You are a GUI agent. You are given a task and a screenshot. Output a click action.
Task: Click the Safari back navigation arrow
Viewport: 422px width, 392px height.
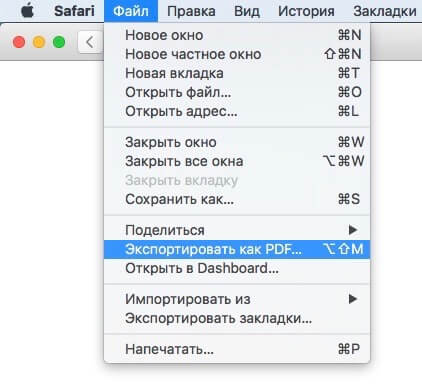coord(90,42)
